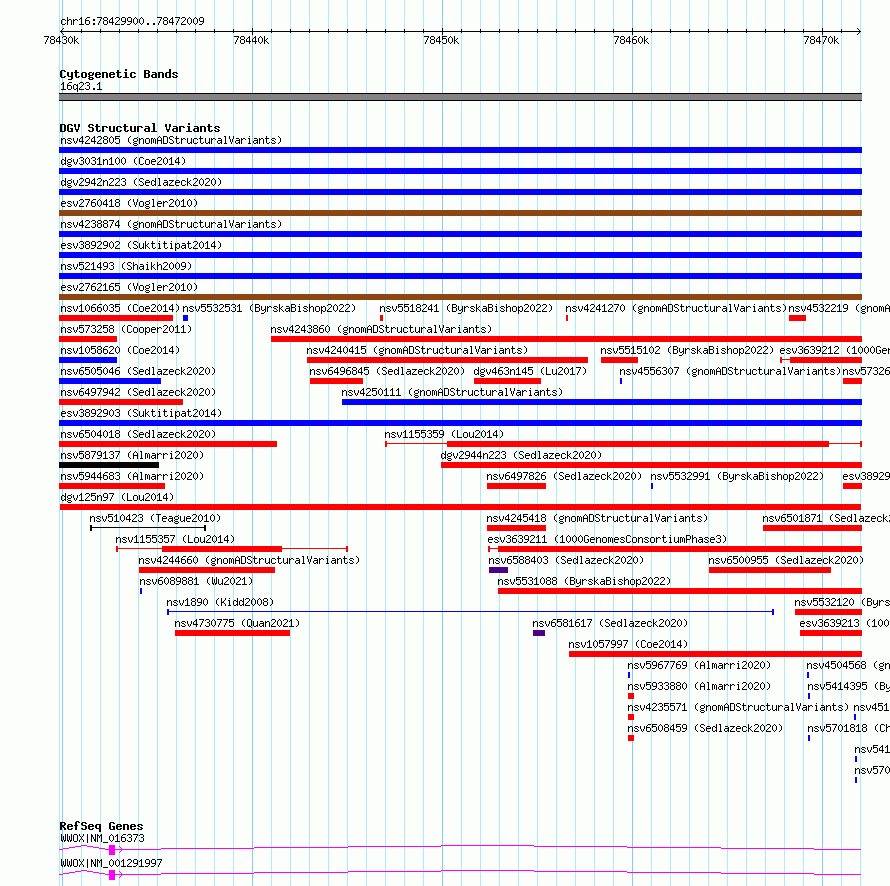Image resolution: width=890 pixels, height=886 pixels.
Task: Open nsv4240415 gnomAD variant label
Action: tap(417, 350)
